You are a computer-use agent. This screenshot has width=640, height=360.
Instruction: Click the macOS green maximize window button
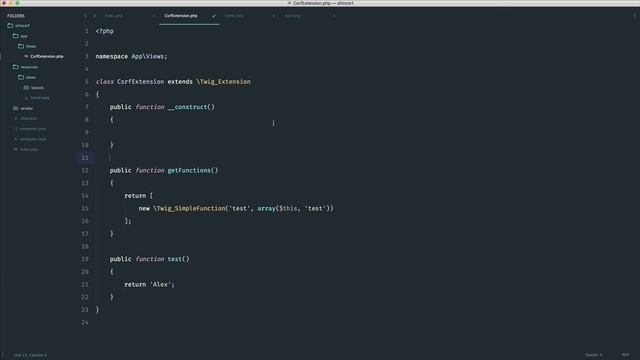coord(17,3)
